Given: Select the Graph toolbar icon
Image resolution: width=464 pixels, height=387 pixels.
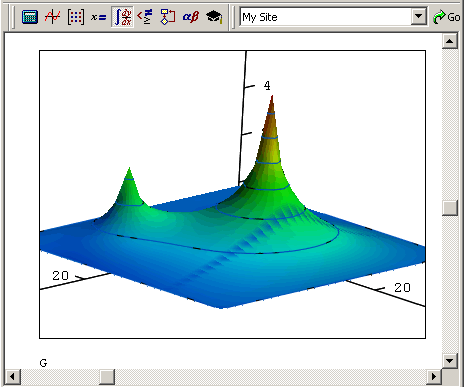Looking at the screenshot, I should click(53, 17).
